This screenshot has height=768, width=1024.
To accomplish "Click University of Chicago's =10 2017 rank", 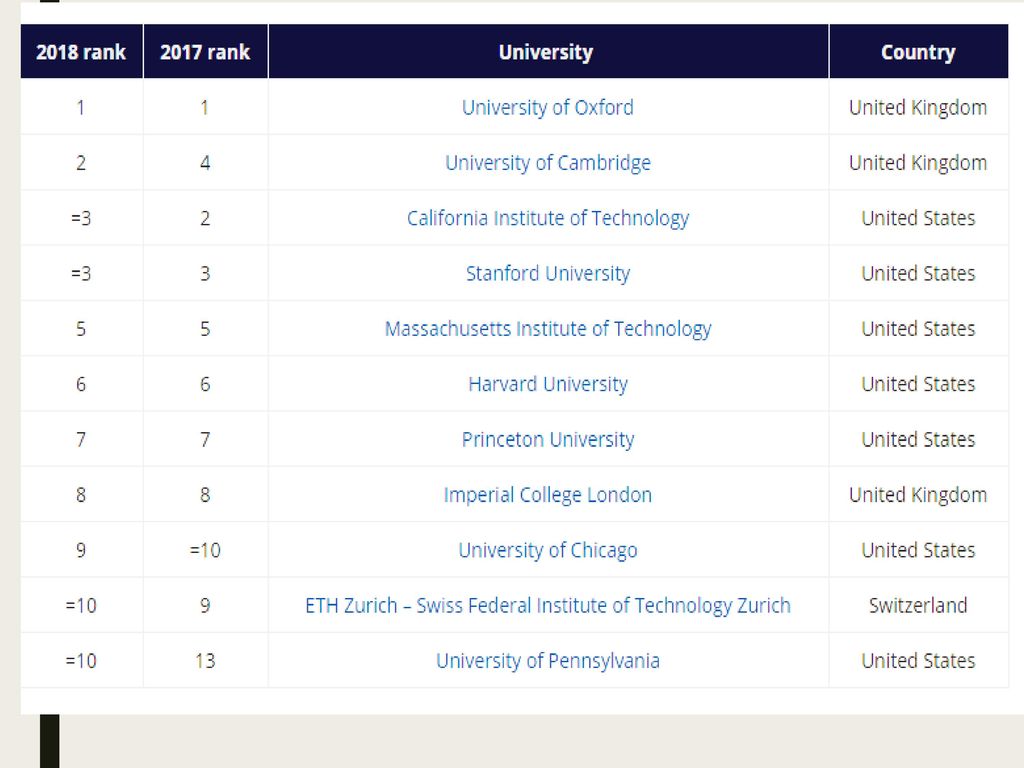I will (205, 550).
